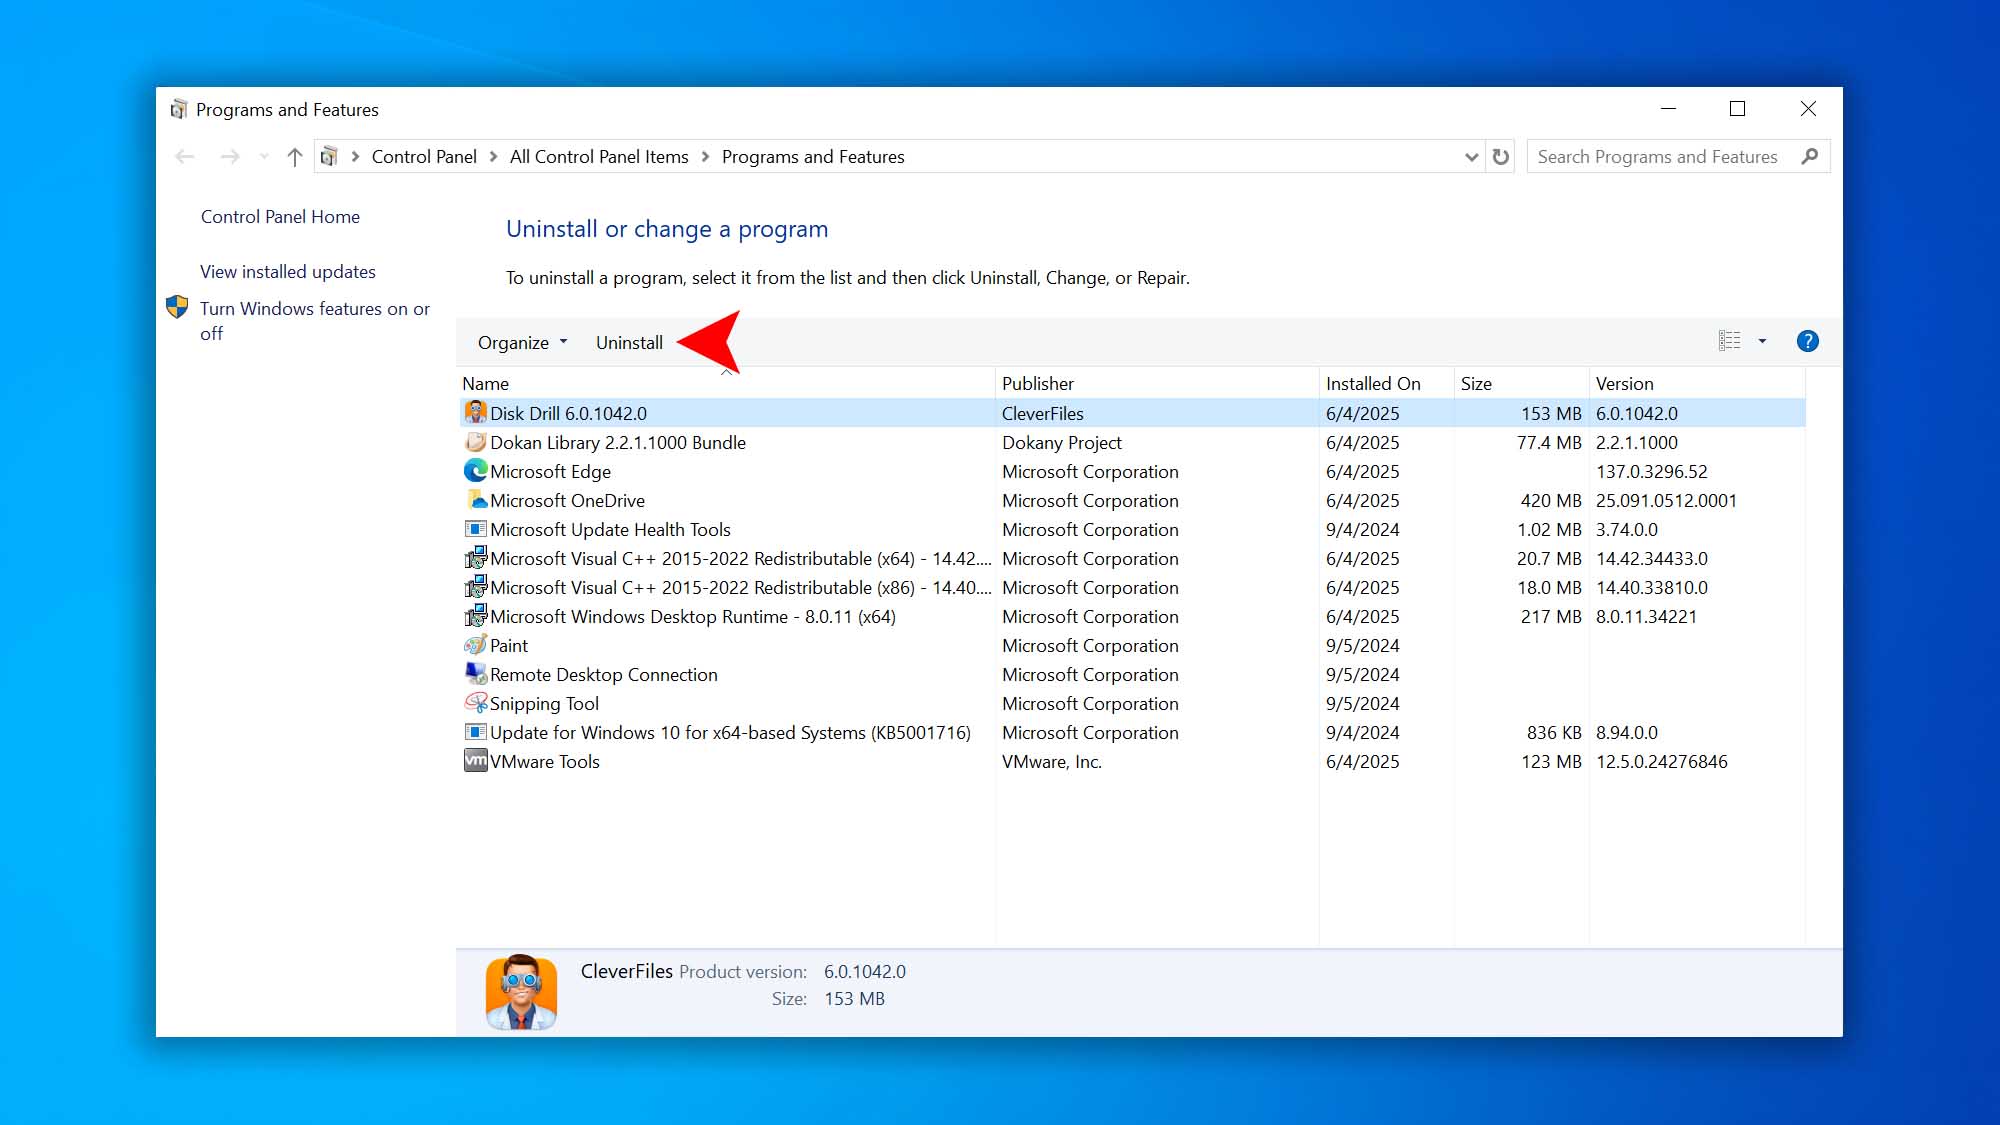
Task: Click the Microsoft Edge icon in list
Action: pyautogui.click(x=476, y=471)
